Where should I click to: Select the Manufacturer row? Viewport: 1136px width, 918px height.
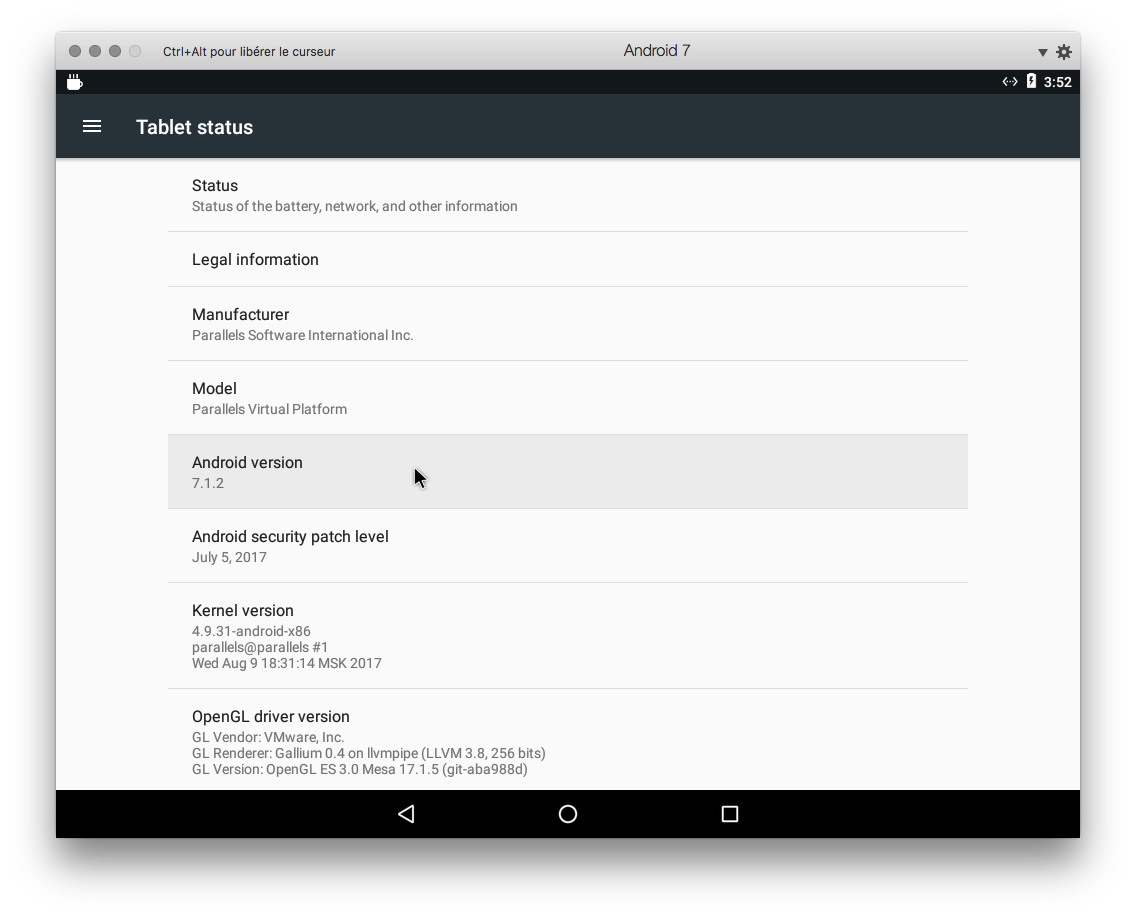pyautogui.click(x=568, y=324)
